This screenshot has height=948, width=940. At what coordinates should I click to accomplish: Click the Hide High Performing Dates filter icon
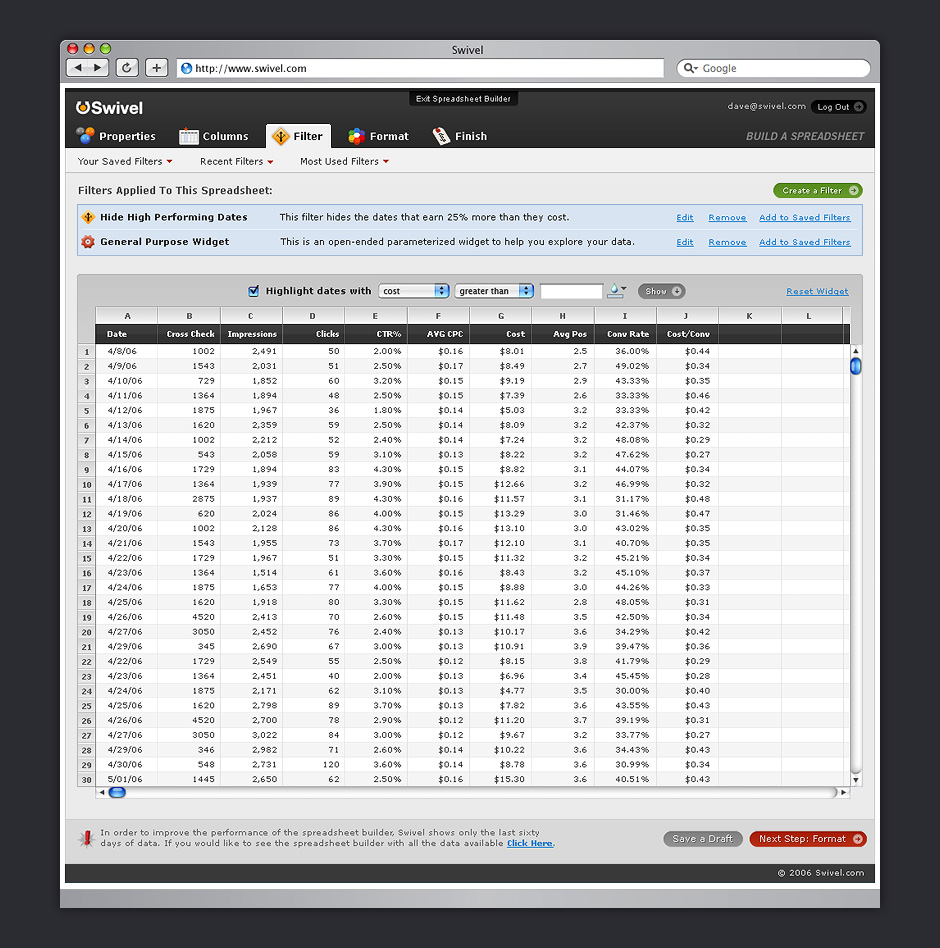pyautogui.click(x=88, y=217)
